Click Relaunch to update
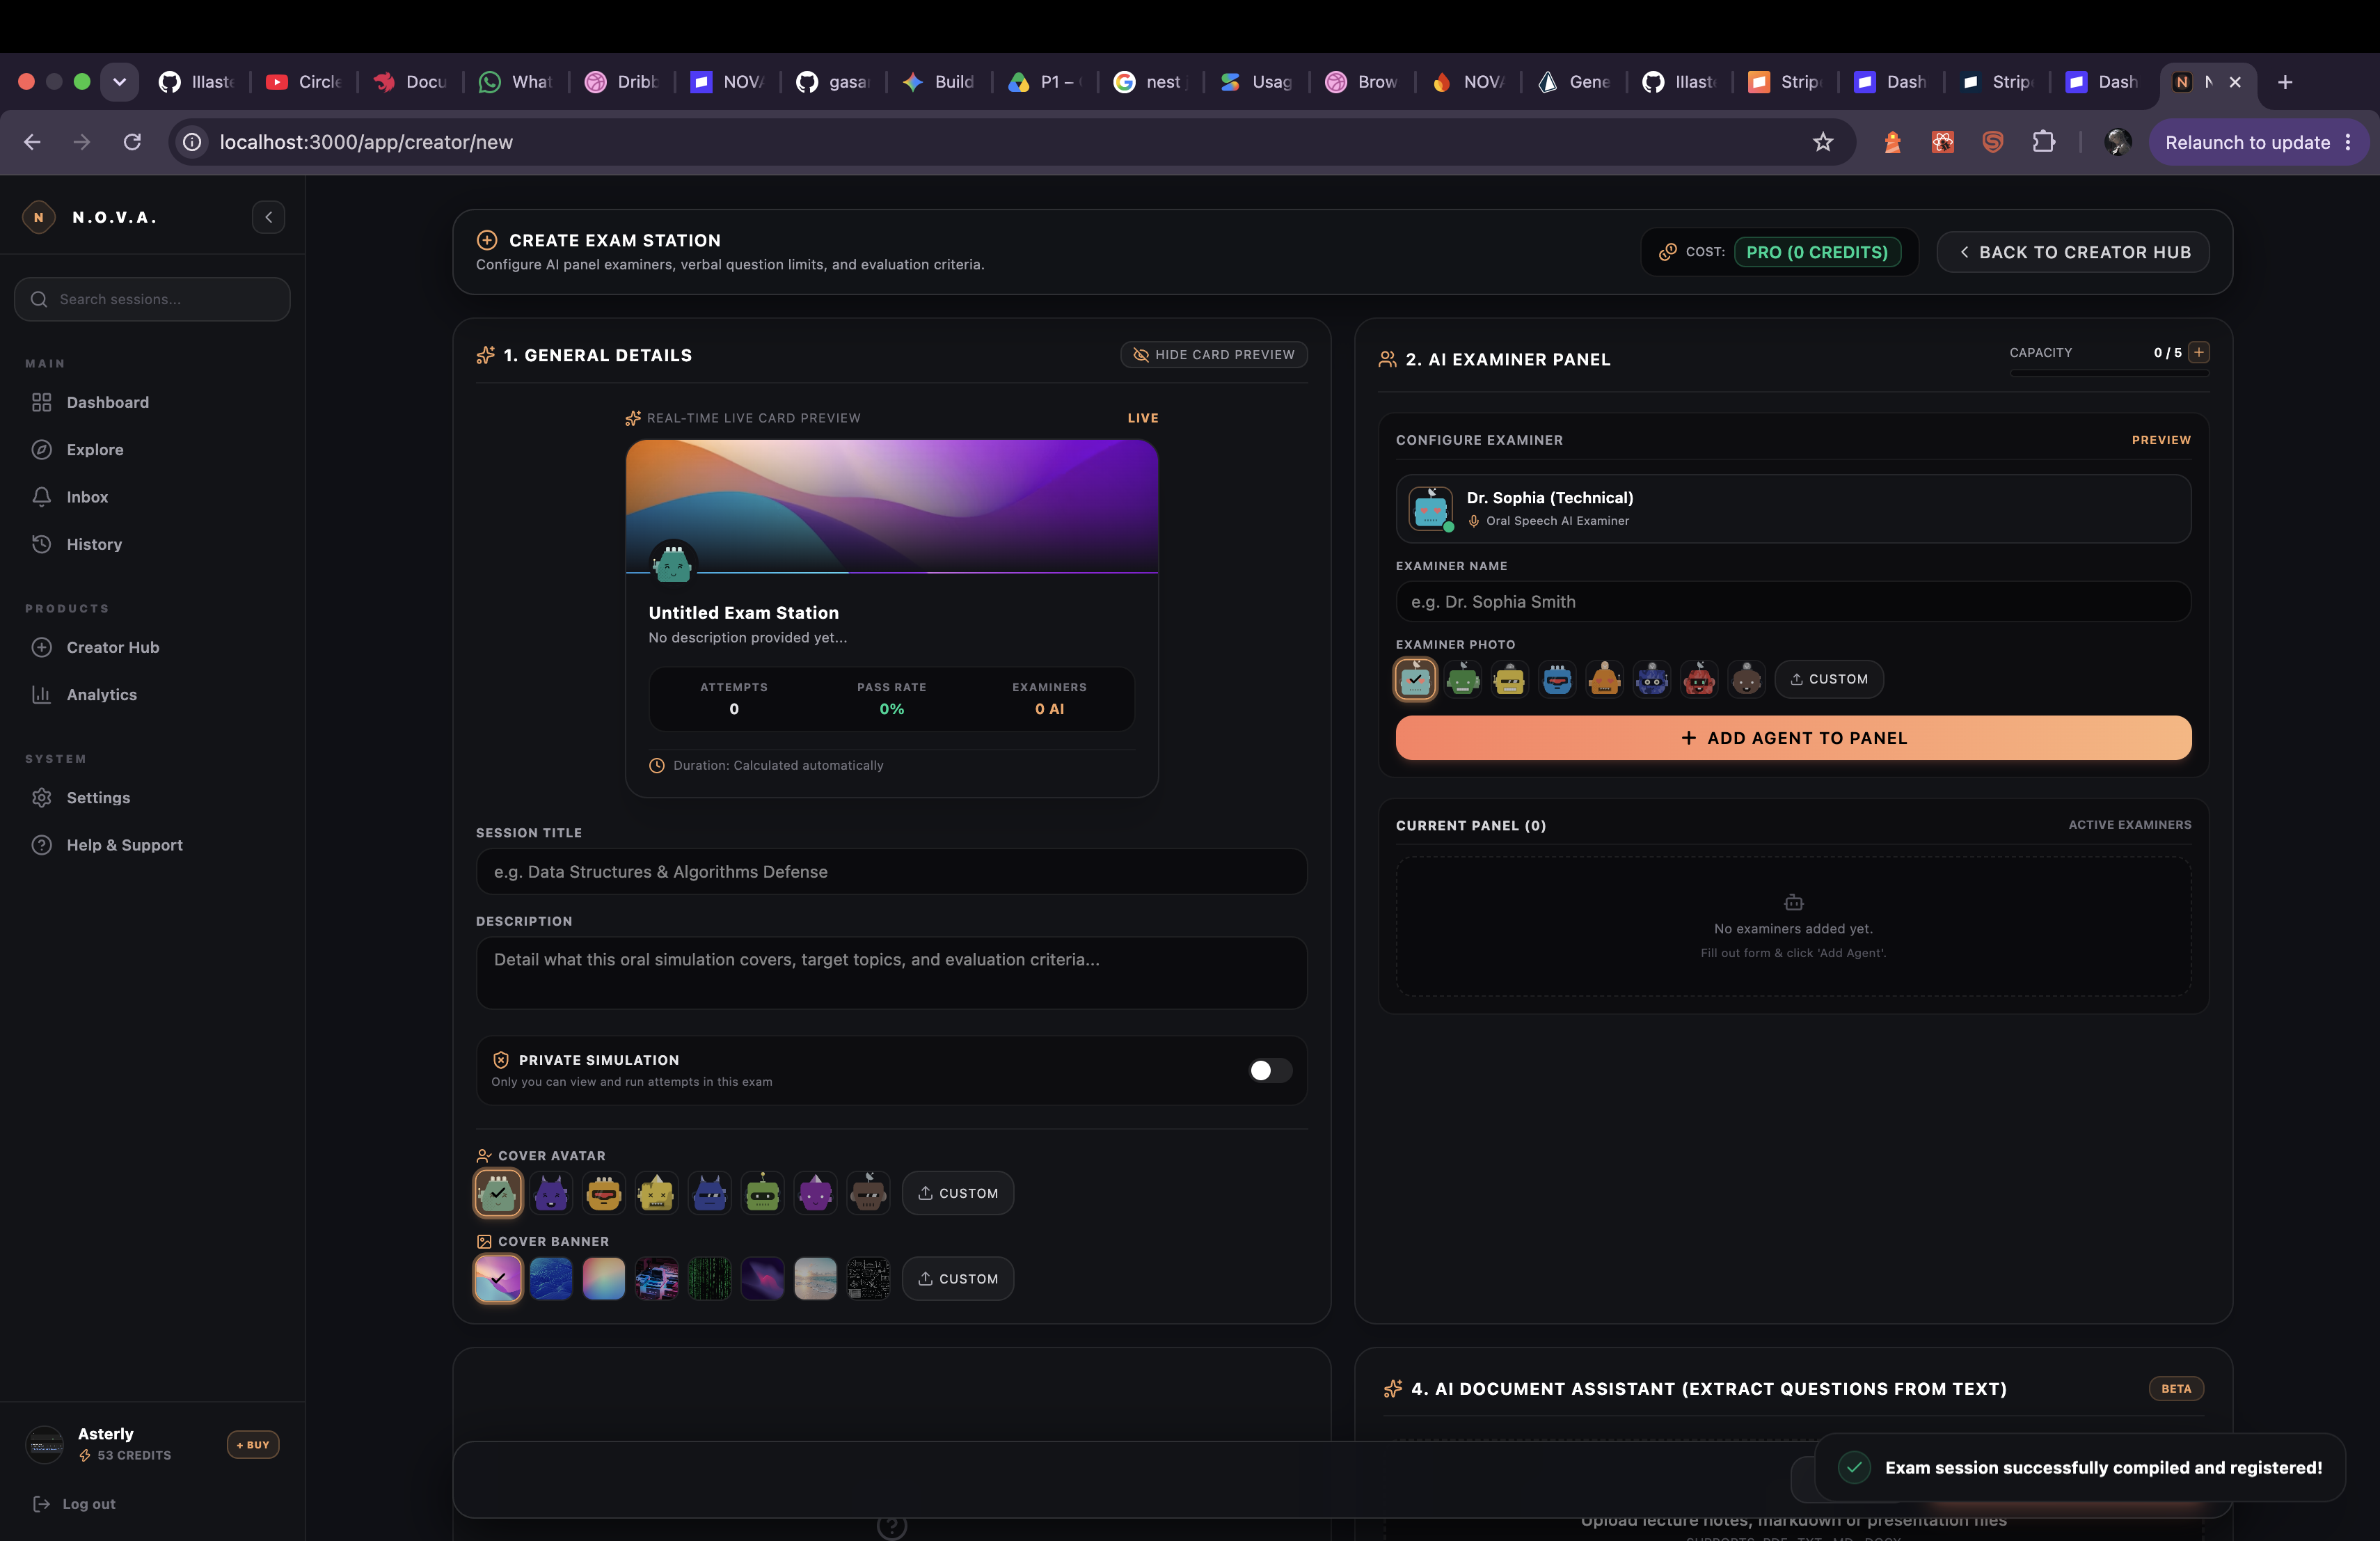 2247,142
